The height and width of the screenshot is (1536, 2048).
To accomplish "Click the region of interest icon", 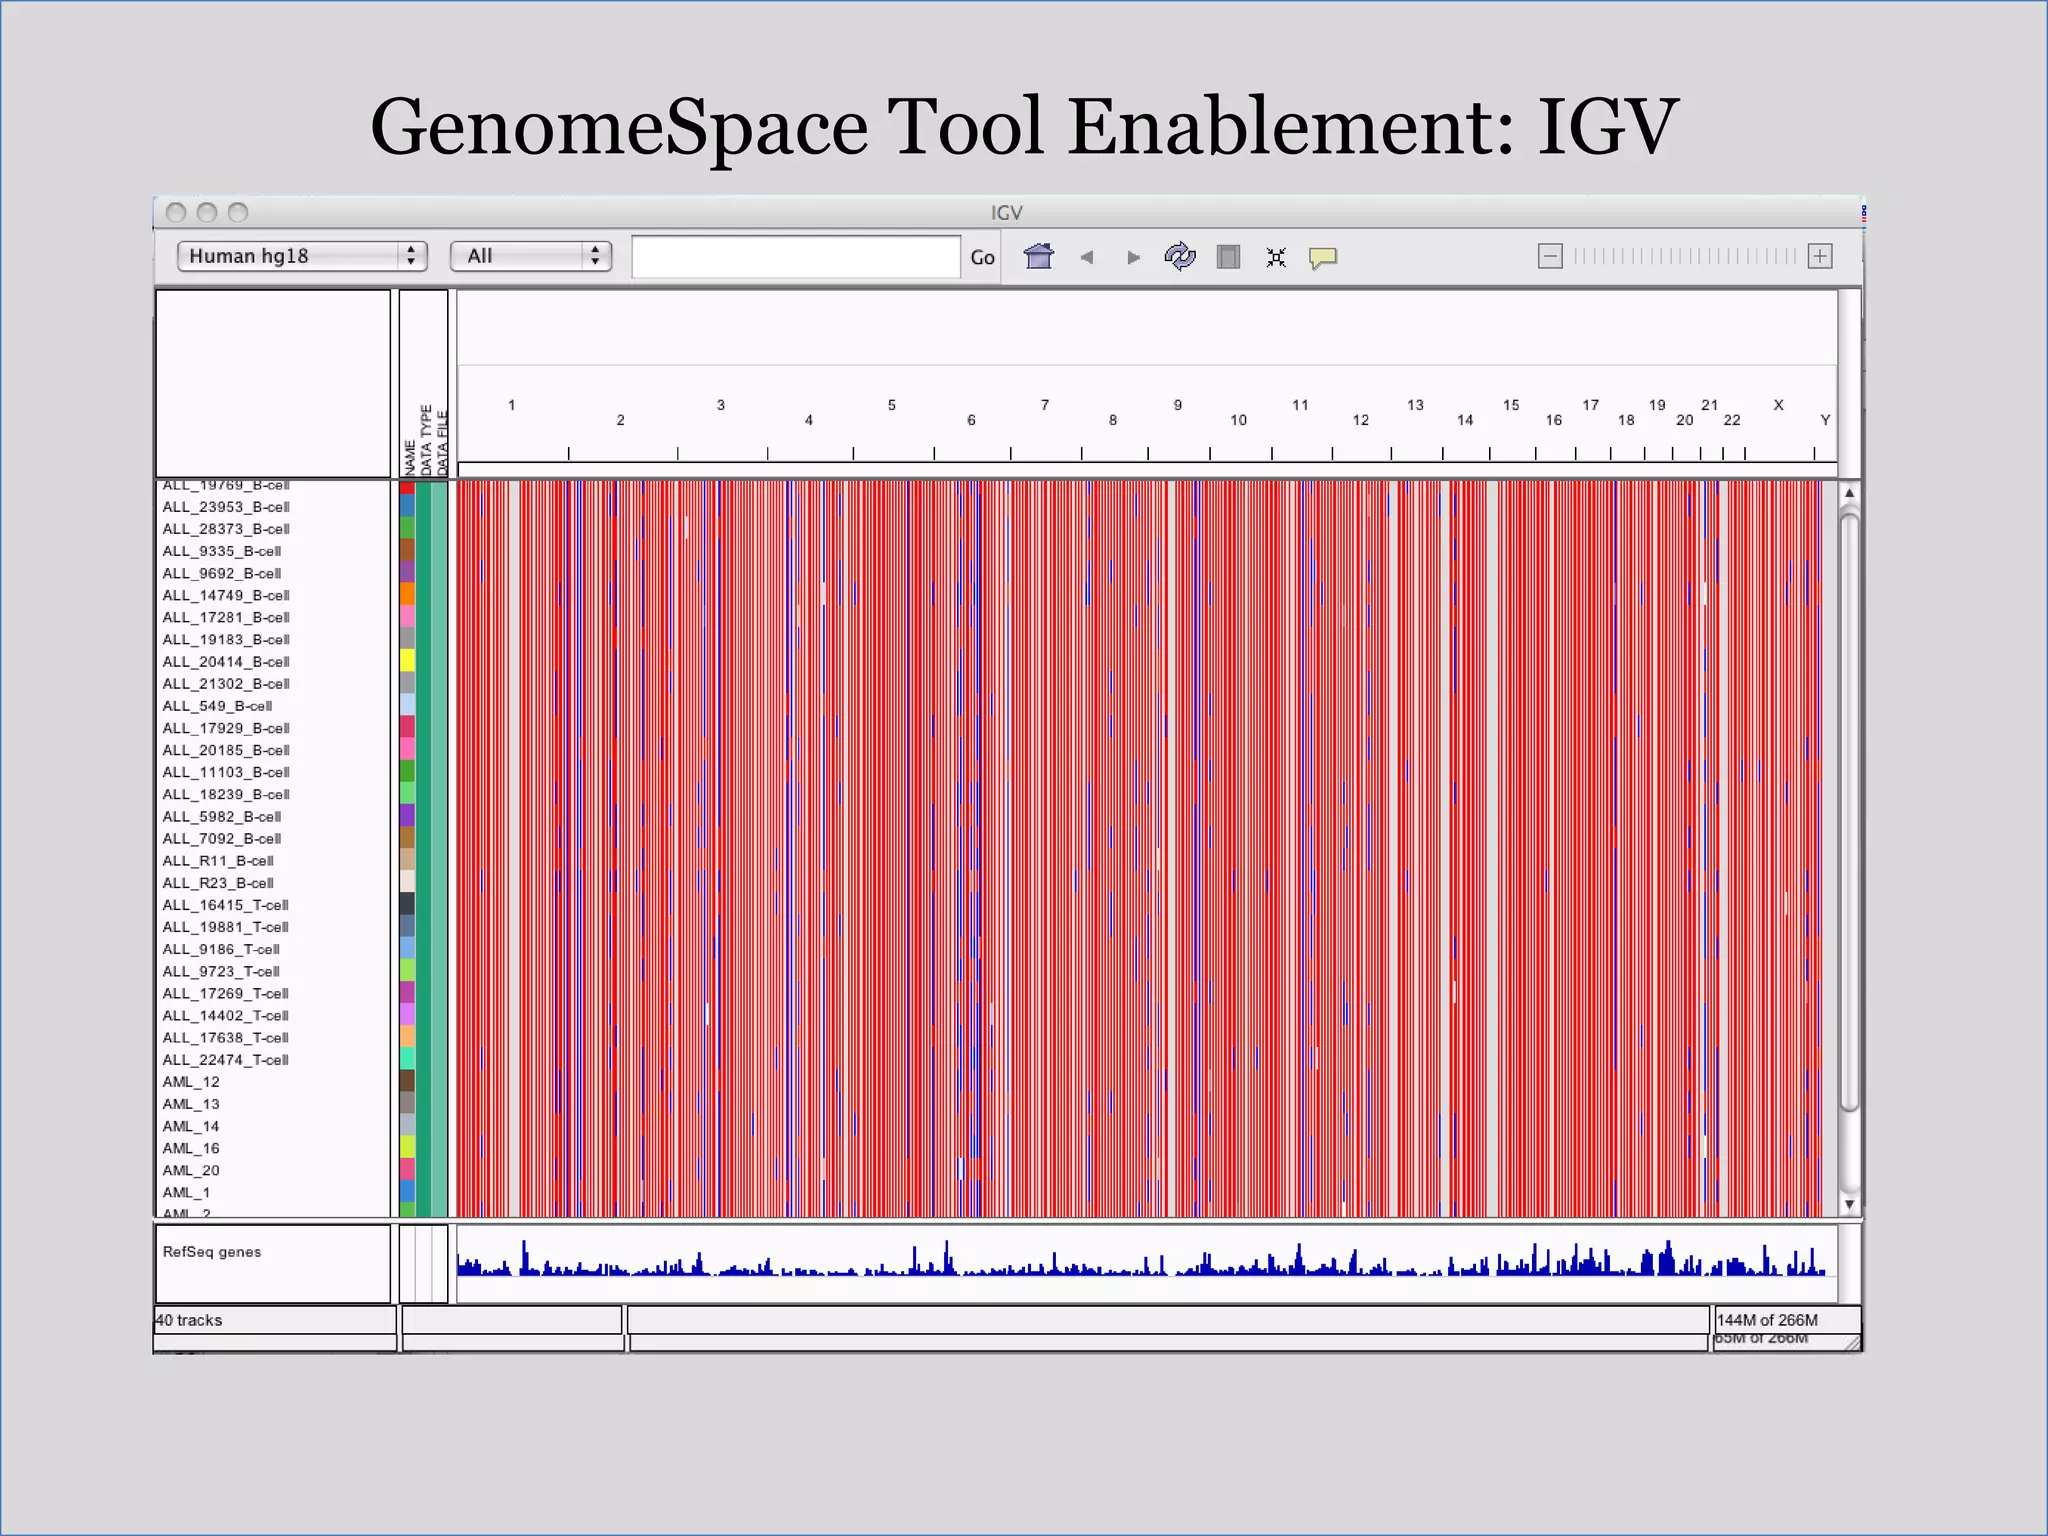I will [1228, 257].
